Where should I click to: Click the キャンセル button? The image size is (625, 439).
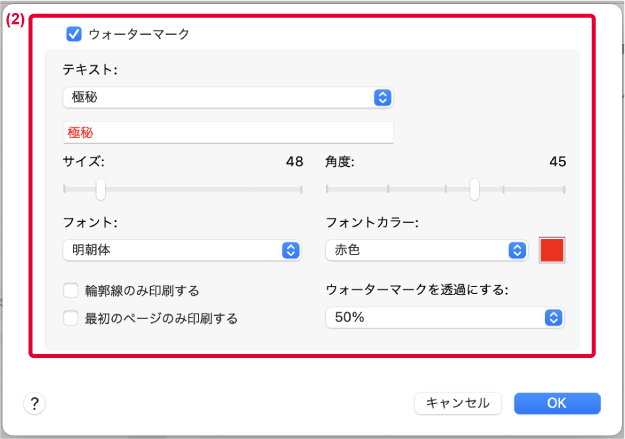click(458, 403)
